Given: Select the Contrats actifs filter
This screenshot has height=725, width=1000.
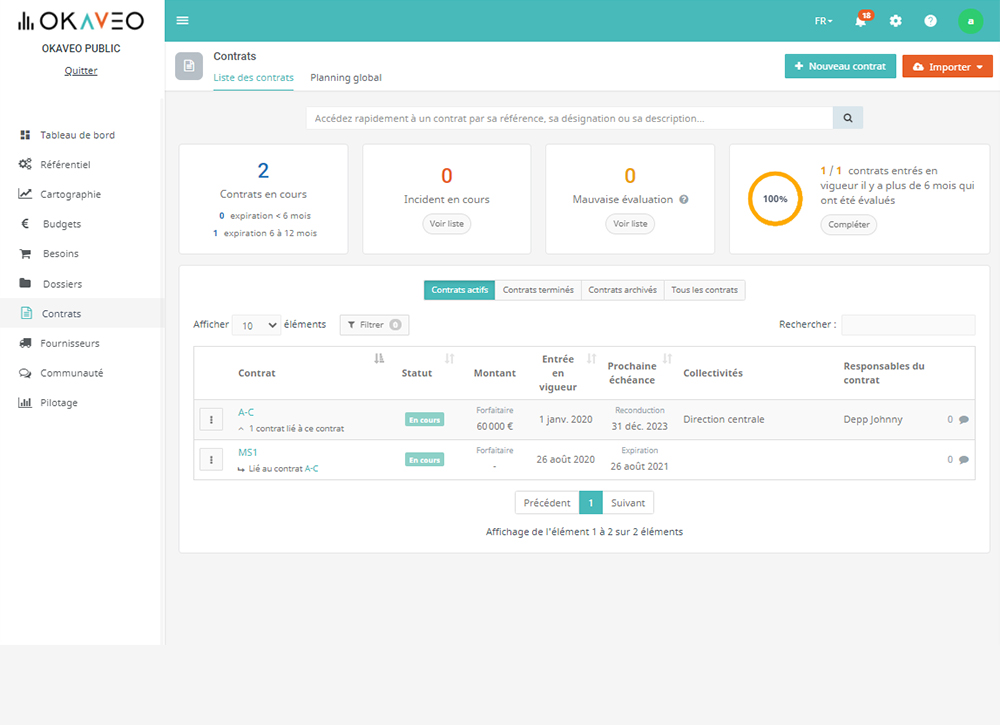Looking at the screenshot, I should (x=459, y=290).
